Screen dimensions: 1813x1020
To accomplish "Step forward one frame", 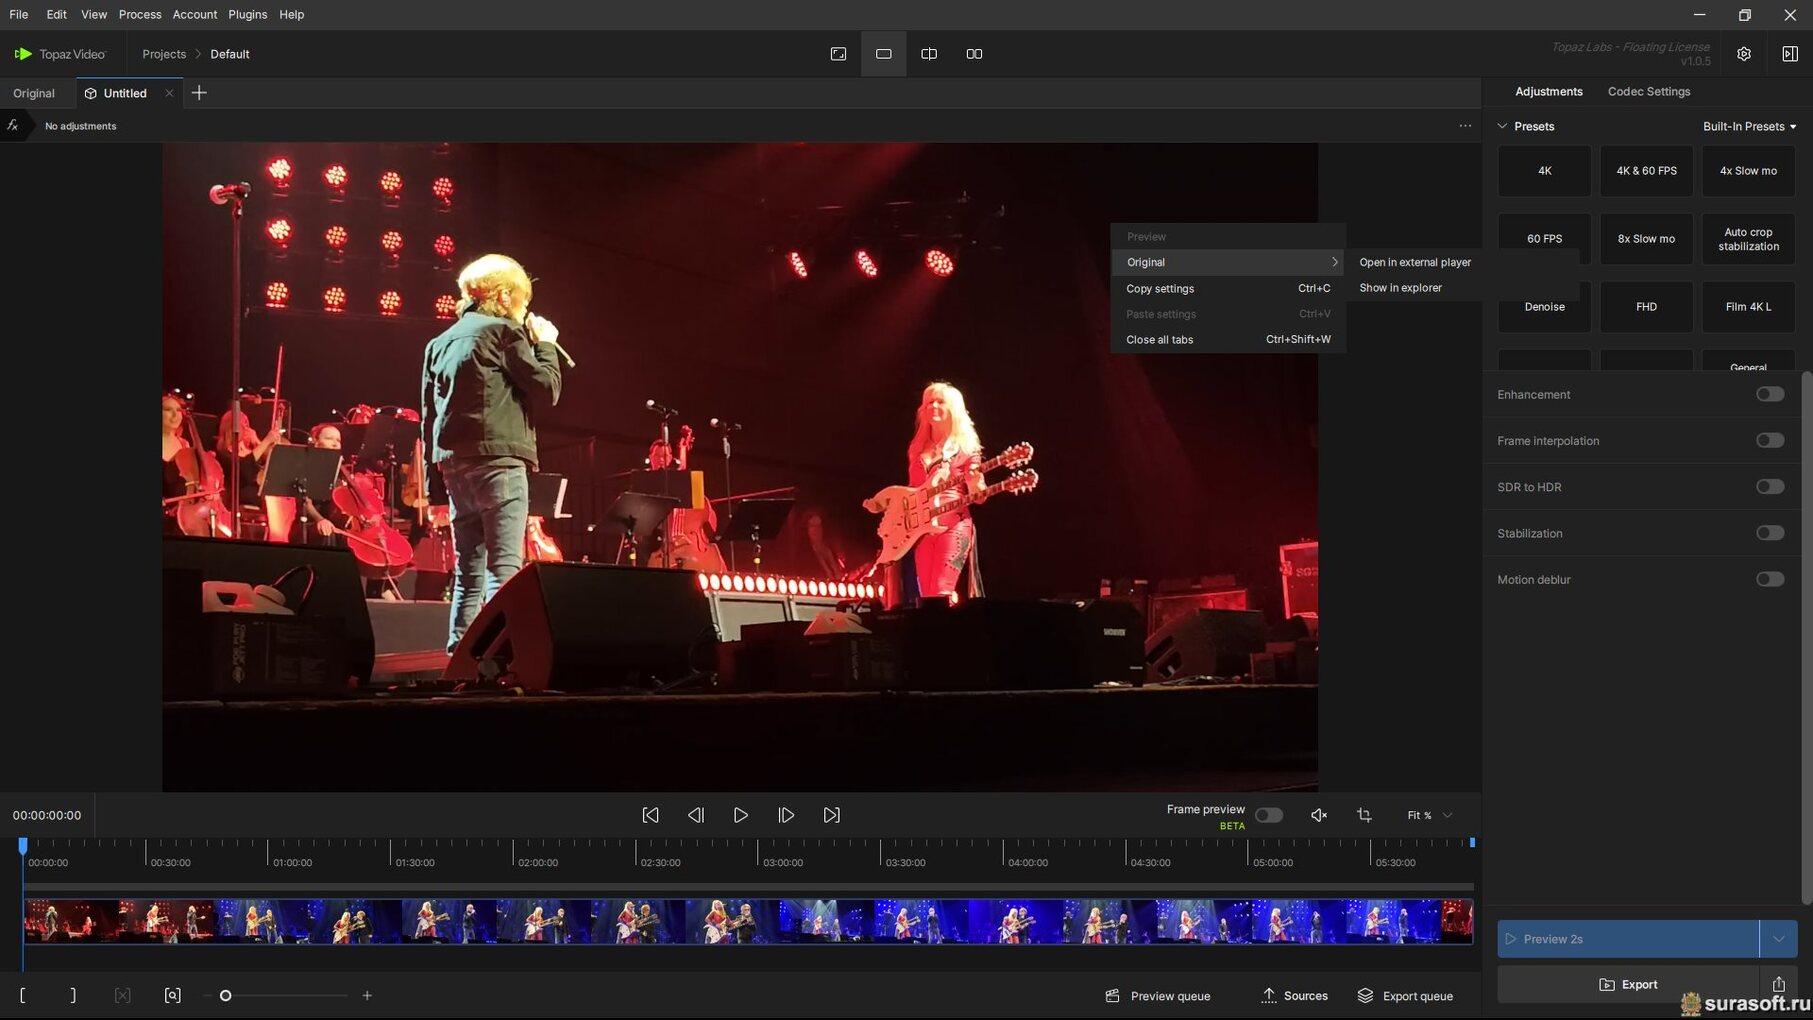I will [786, 815].
